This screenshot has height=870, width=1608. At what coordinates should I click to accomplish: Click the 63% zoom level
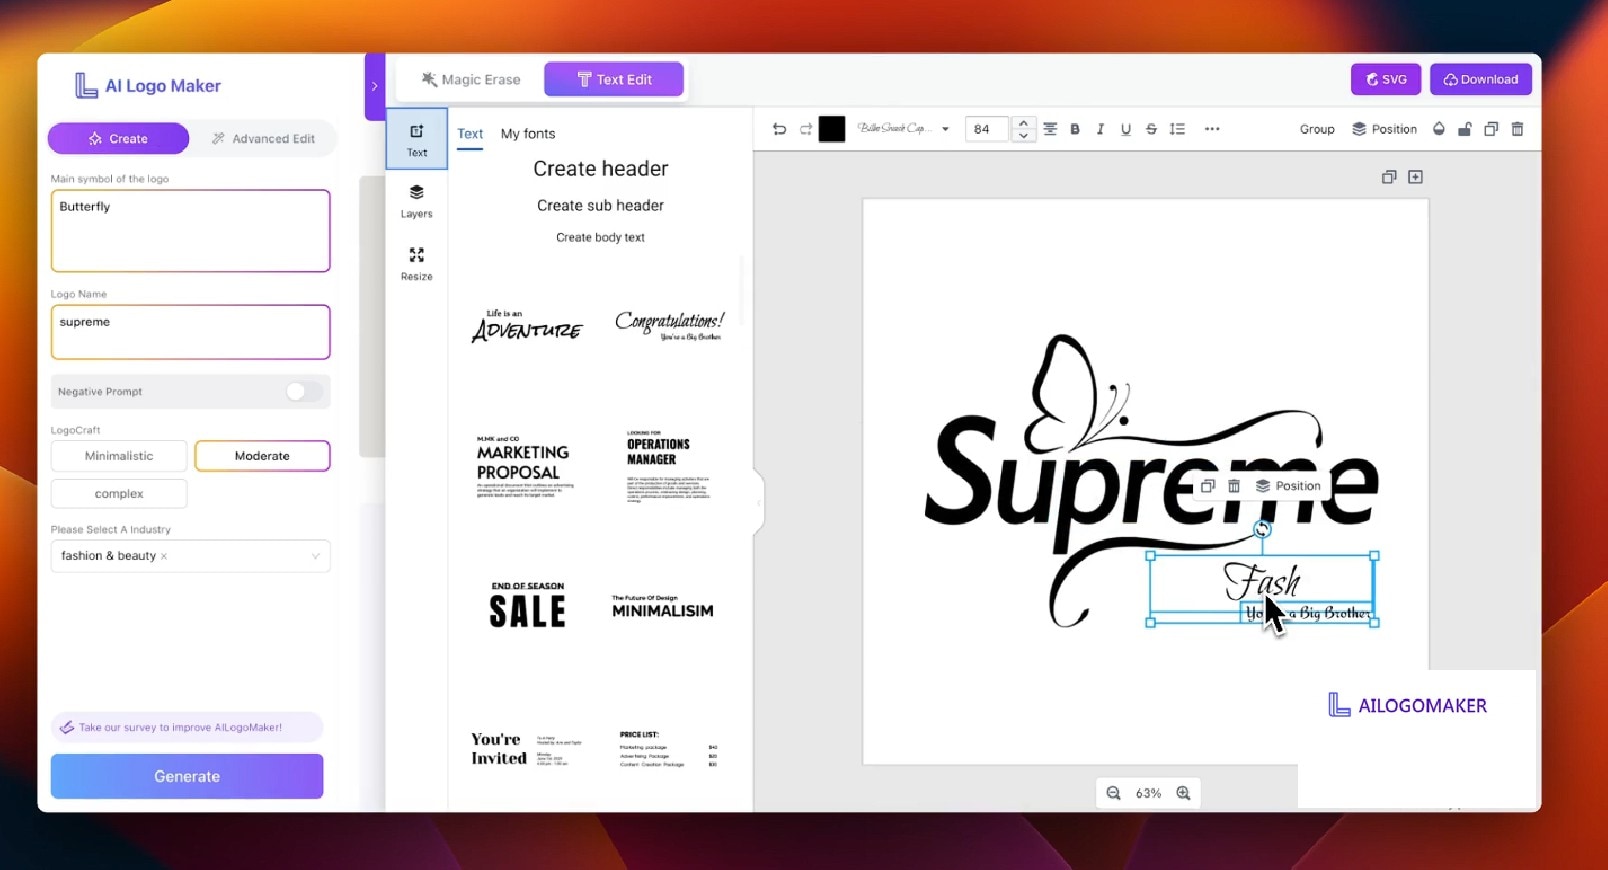1148,793
